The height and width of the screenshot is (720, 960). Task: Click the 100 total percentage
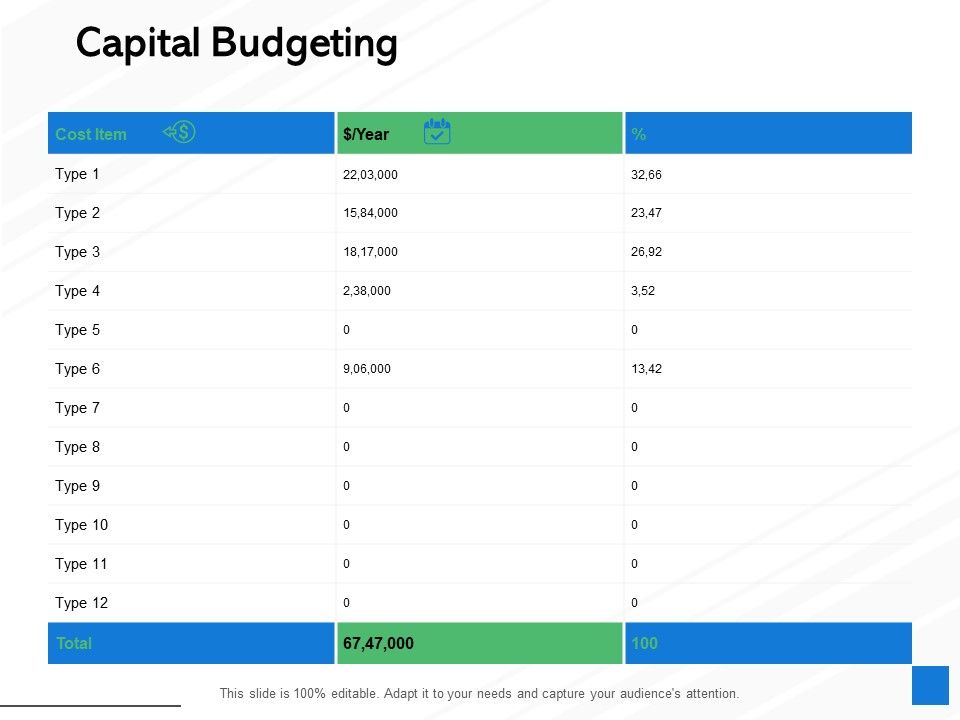[x=644, y=643]
